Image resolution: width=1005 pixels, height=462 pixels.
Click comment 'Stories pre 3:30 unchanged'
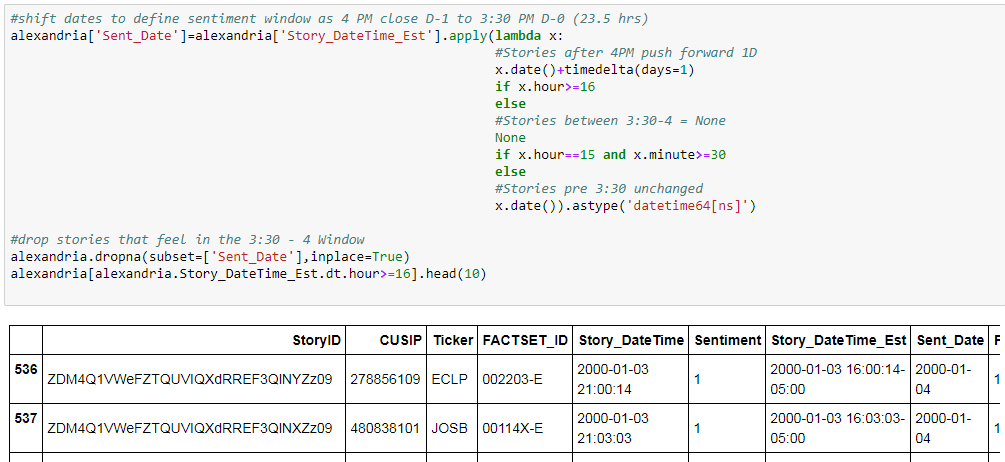click(599, 188)
